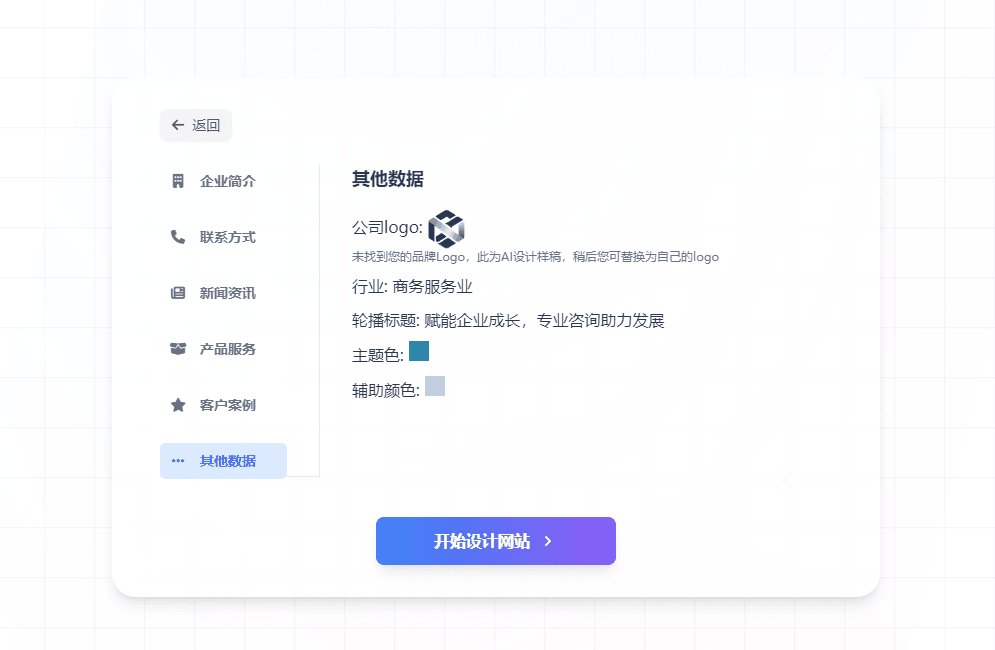Image resolution: width=995 pixels, height=650 pixels.
Task: Go to the 产品服务 section
Action: coord(227,349)
